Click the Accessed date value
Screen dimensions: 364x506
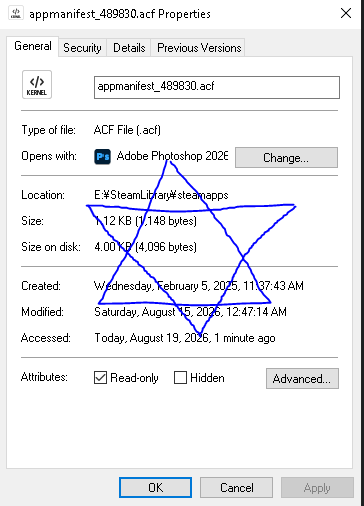point(185,338)
